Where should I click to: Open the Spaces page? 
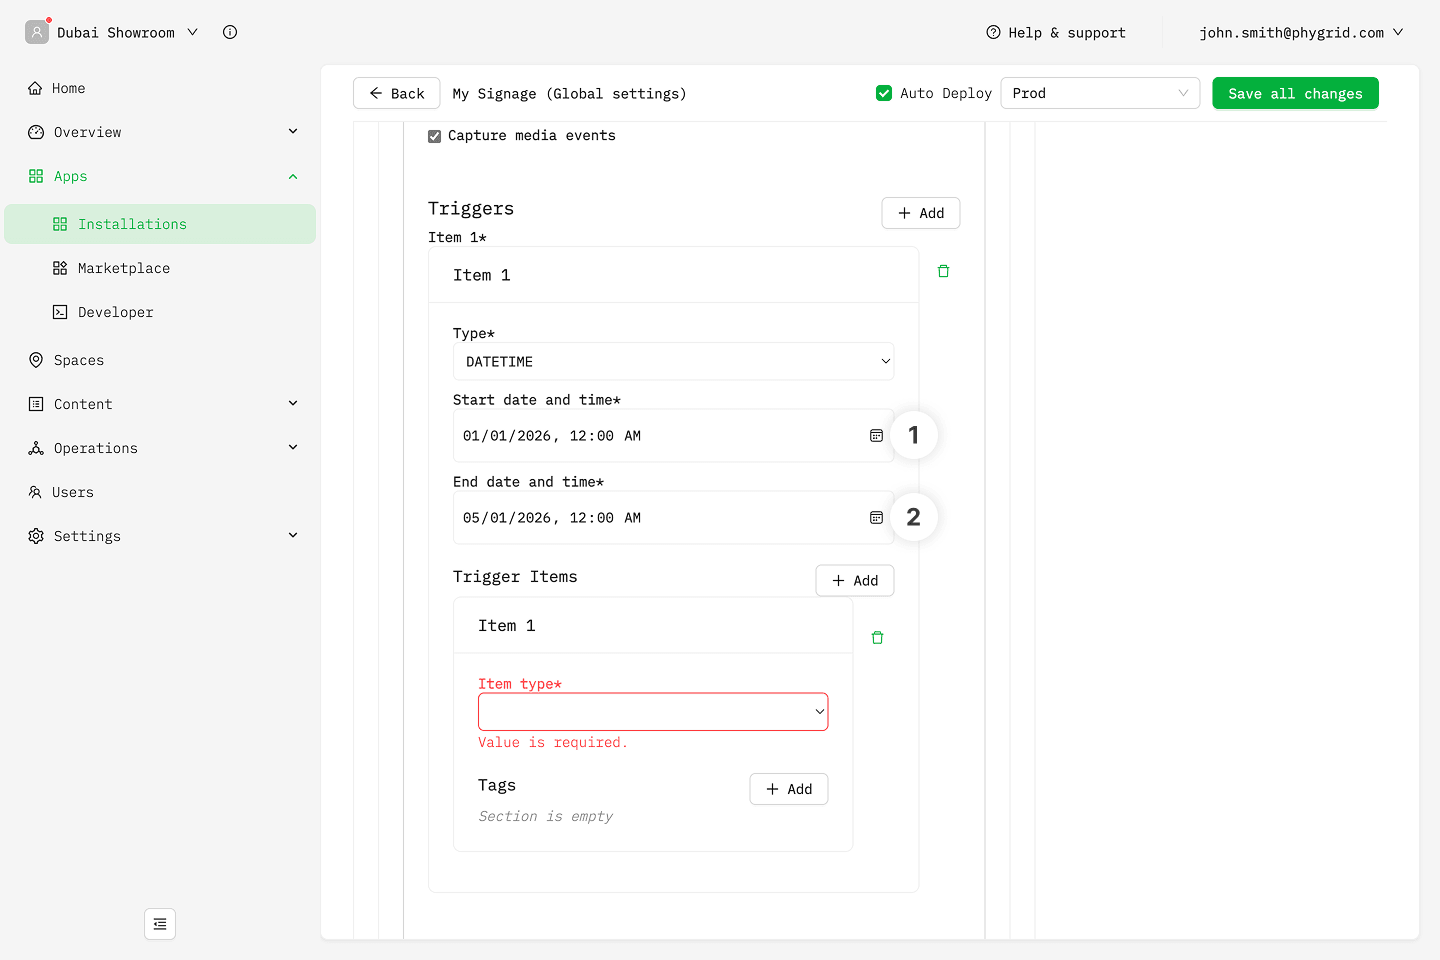coord(79,360)
